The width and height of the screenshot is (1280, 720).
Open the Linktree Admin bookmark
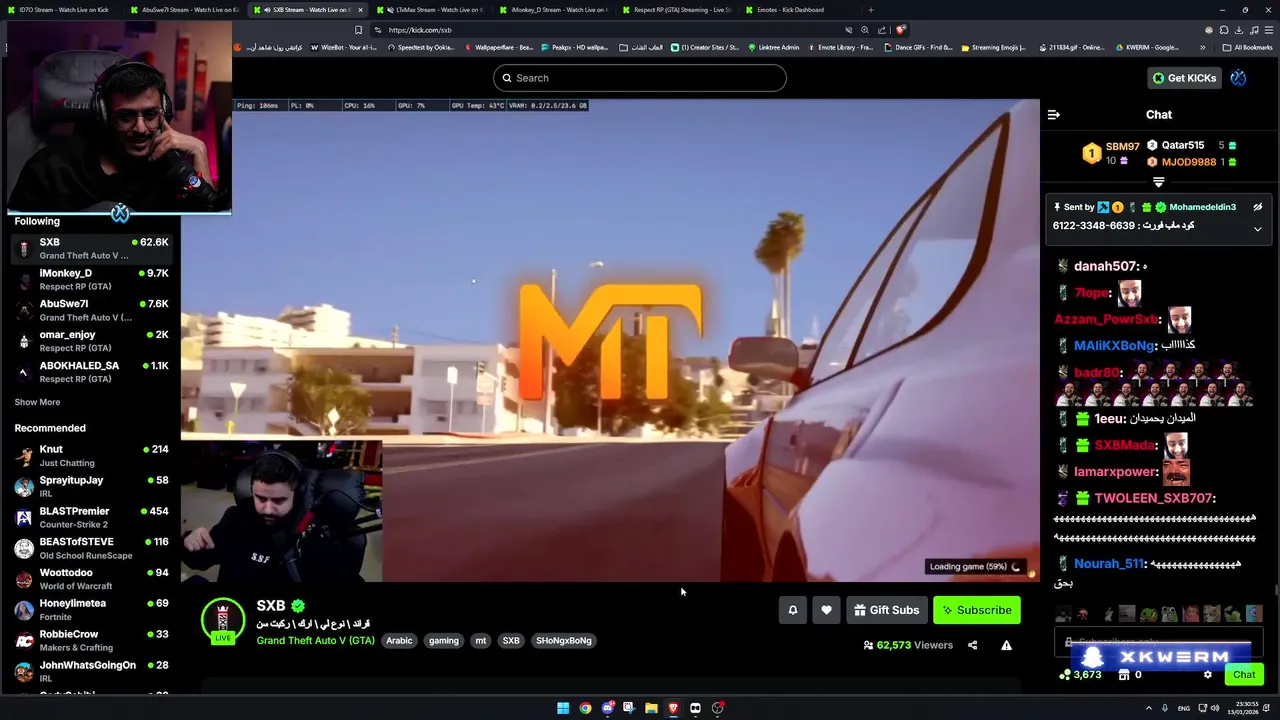click(x=773, y=47)
